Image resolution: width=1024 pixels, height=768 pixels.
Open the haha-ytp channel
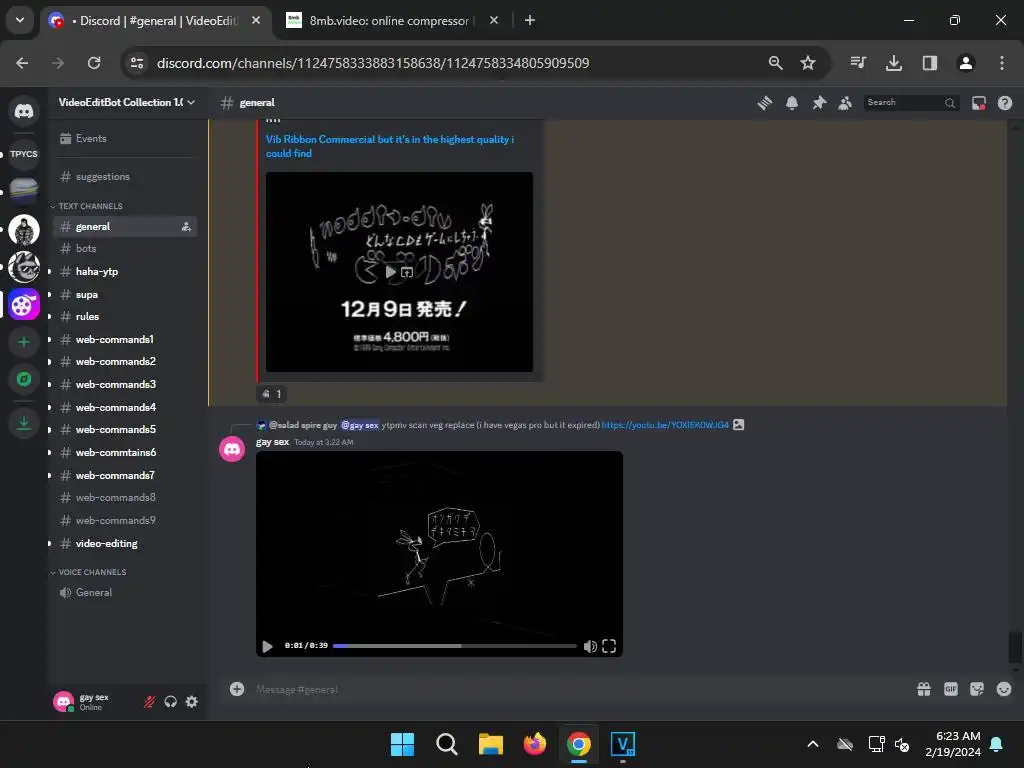pos(125,272)
